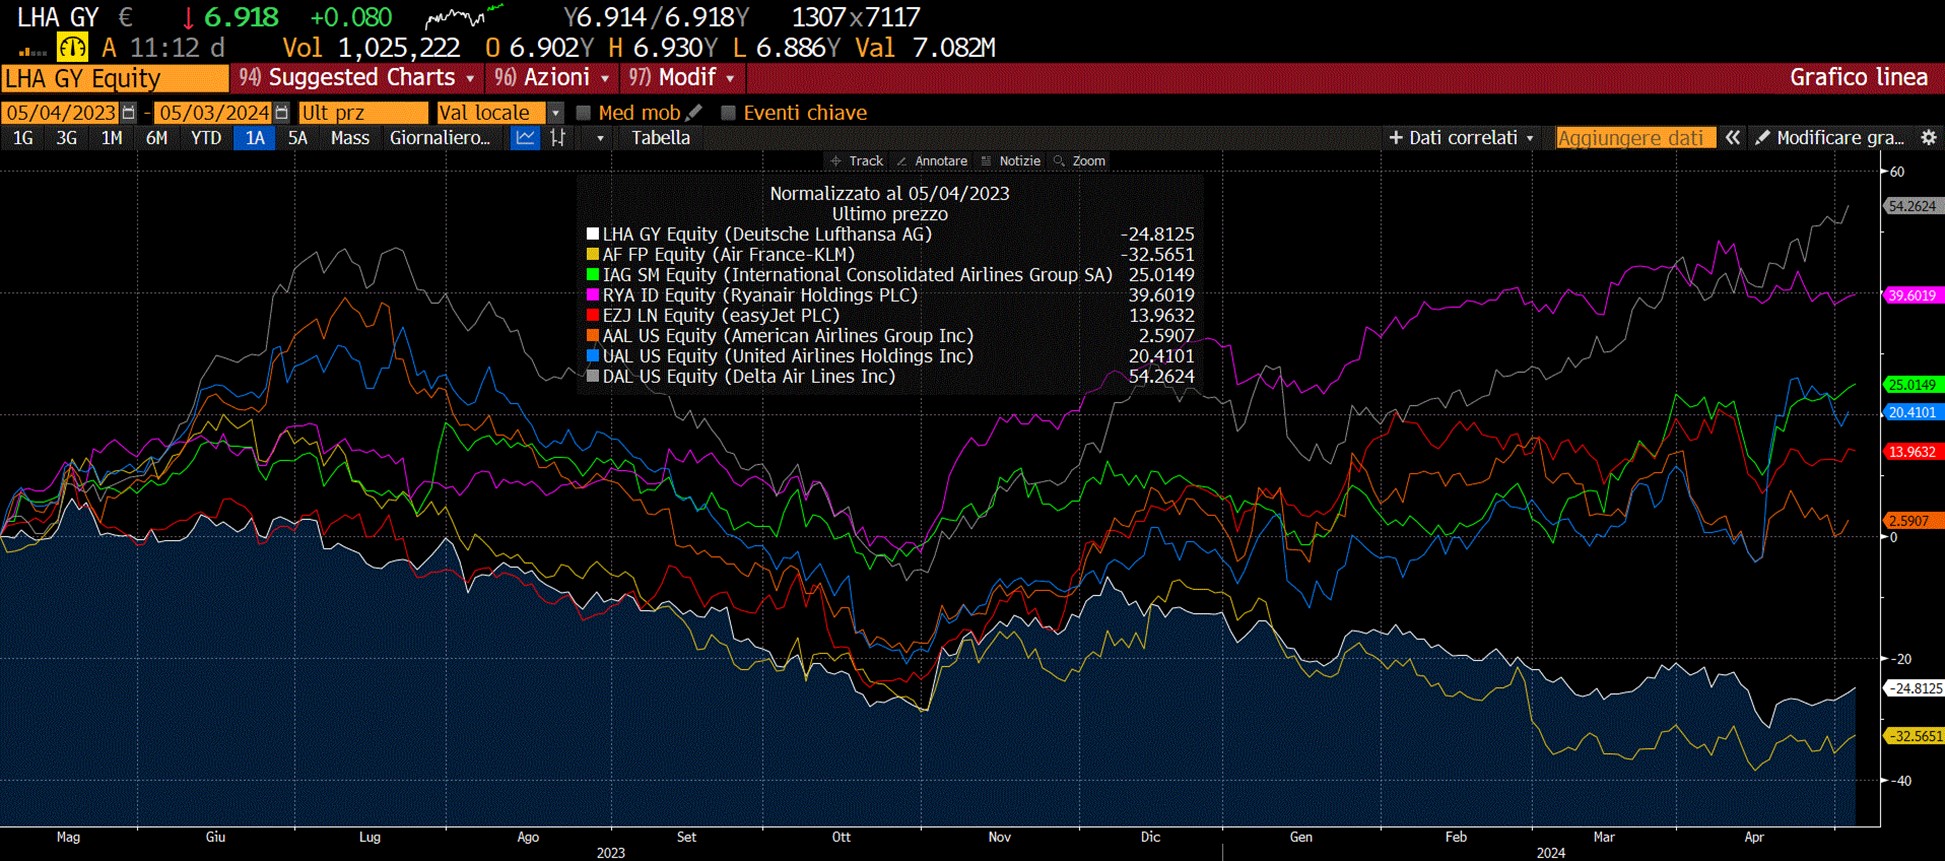Screen dimensions: 1945x861
Task: Click the 54.2624 Delta axis value label
Action: (1912, 206)
